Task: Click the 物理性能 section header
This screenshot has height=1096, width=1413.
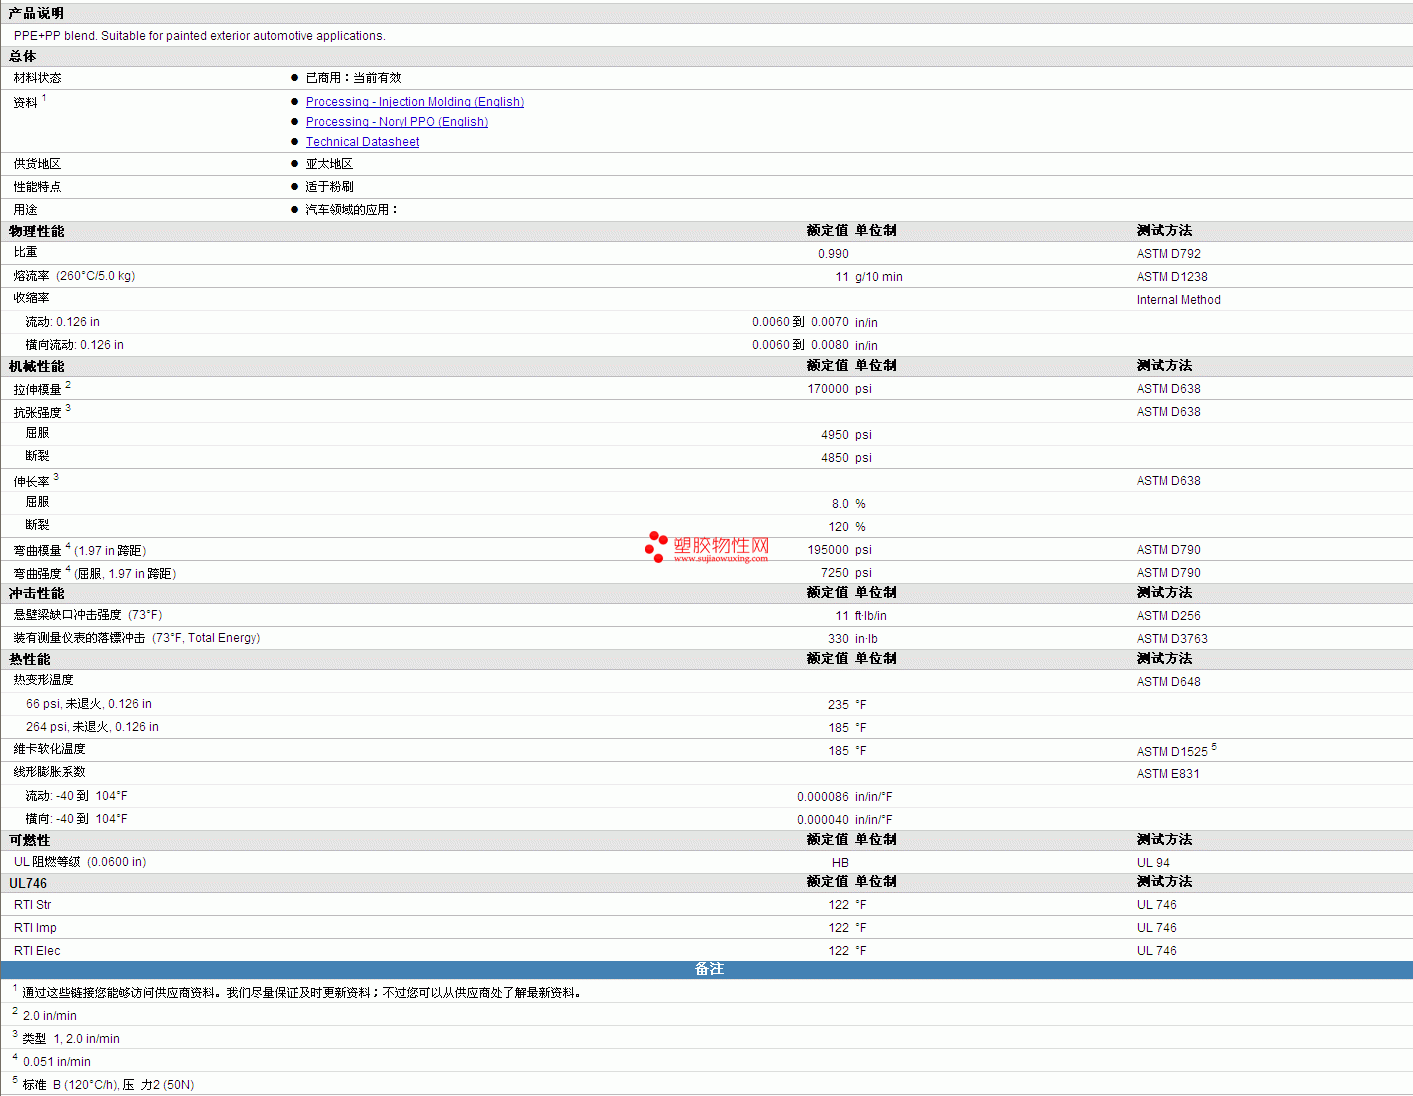Action: [x=36, y=231]
